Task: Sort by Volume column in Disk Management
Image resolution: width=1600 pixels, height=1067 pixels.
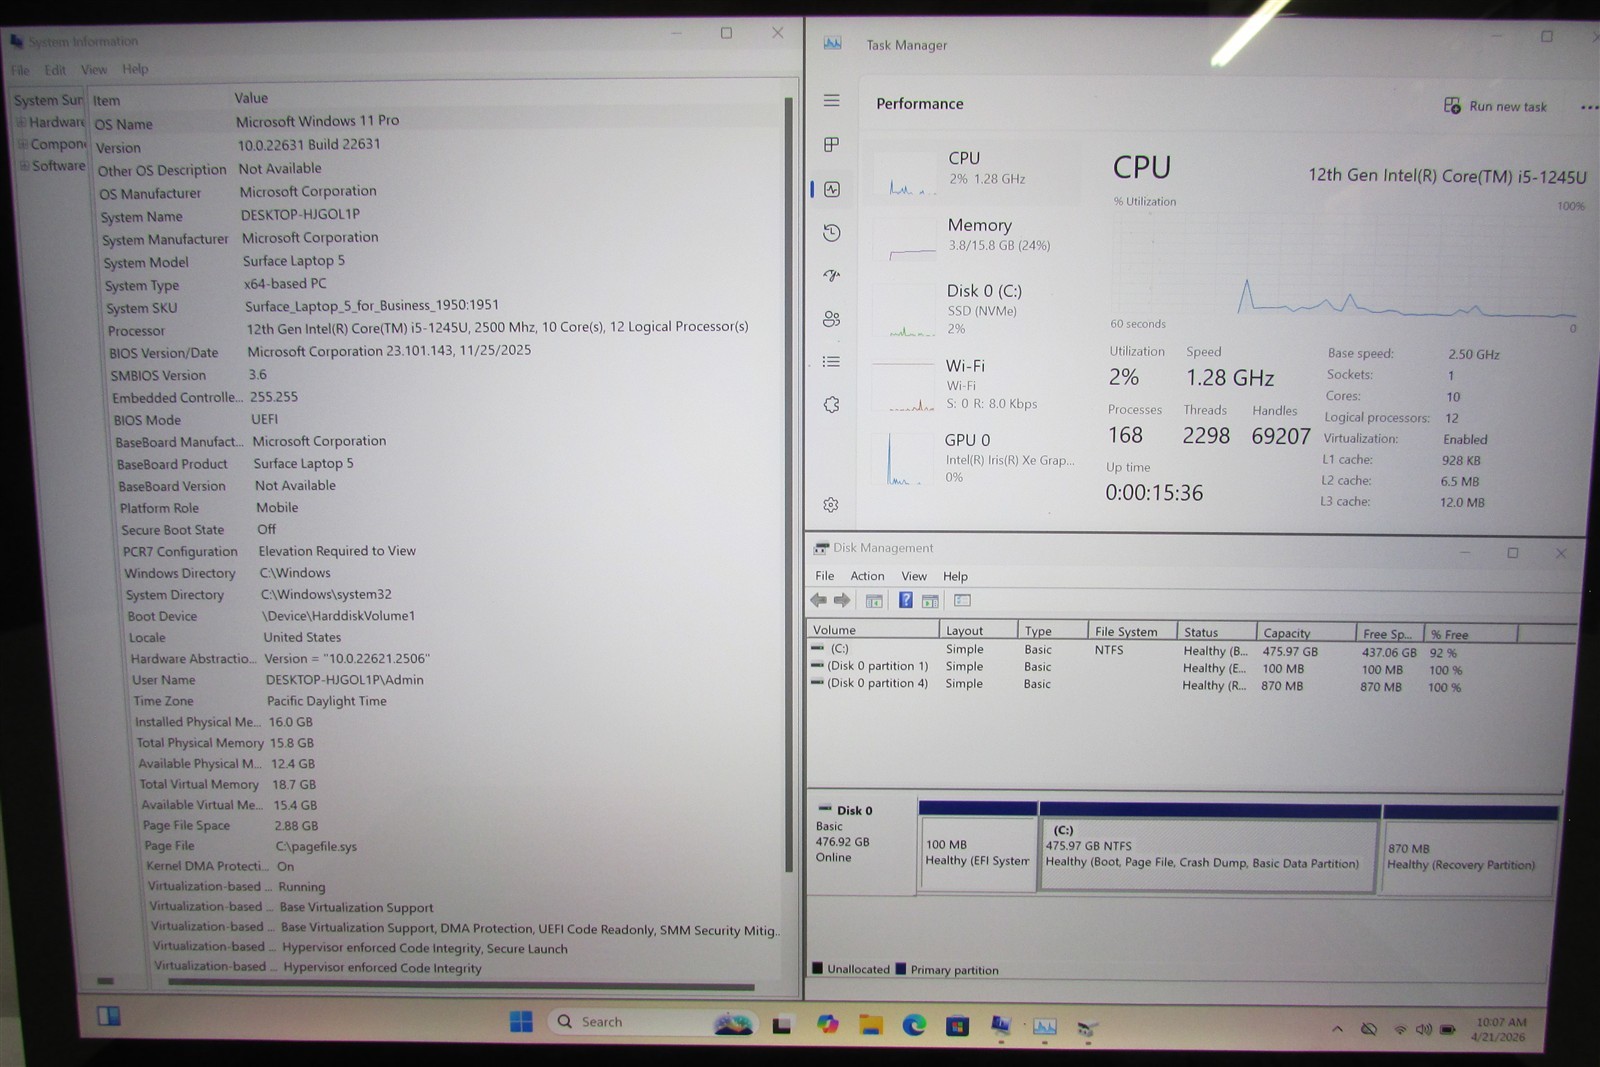Action: pos(873,630)
